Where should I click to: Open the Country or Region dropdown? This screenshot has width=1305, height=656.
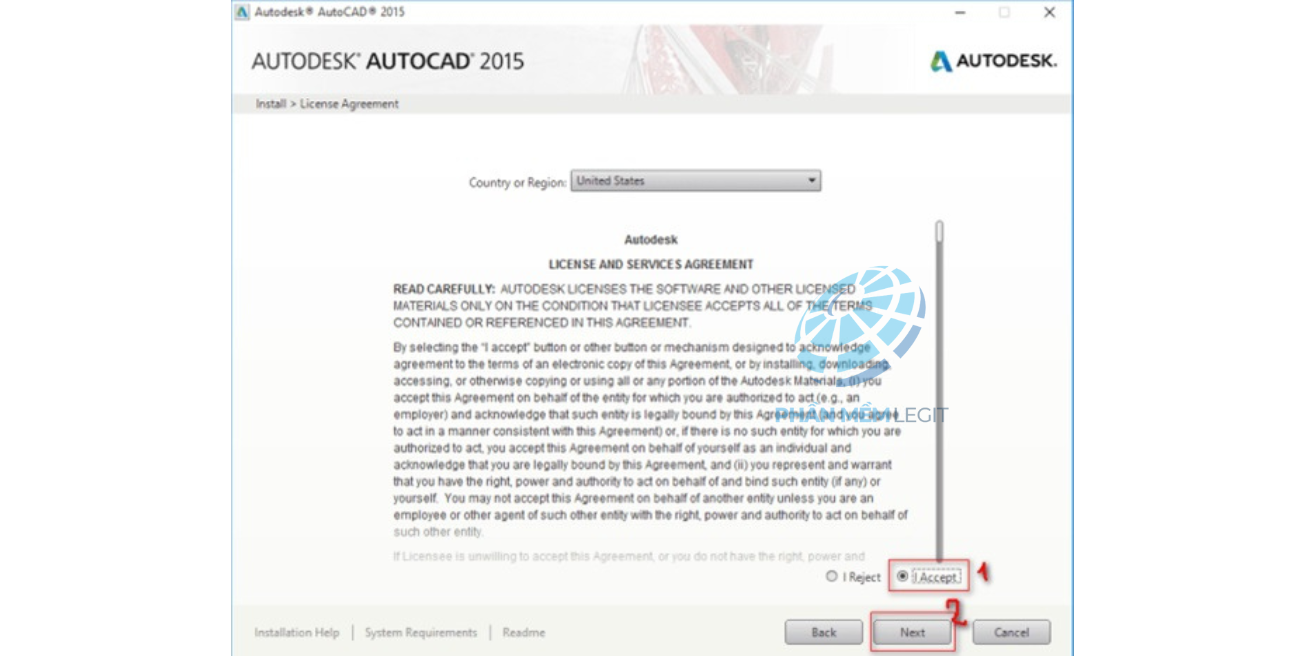point(696,181)
